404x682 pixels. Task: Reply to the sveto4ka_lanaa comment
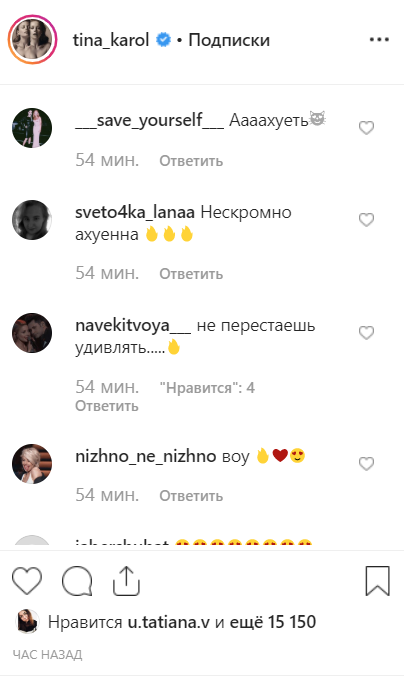click(x=191, y=274)
